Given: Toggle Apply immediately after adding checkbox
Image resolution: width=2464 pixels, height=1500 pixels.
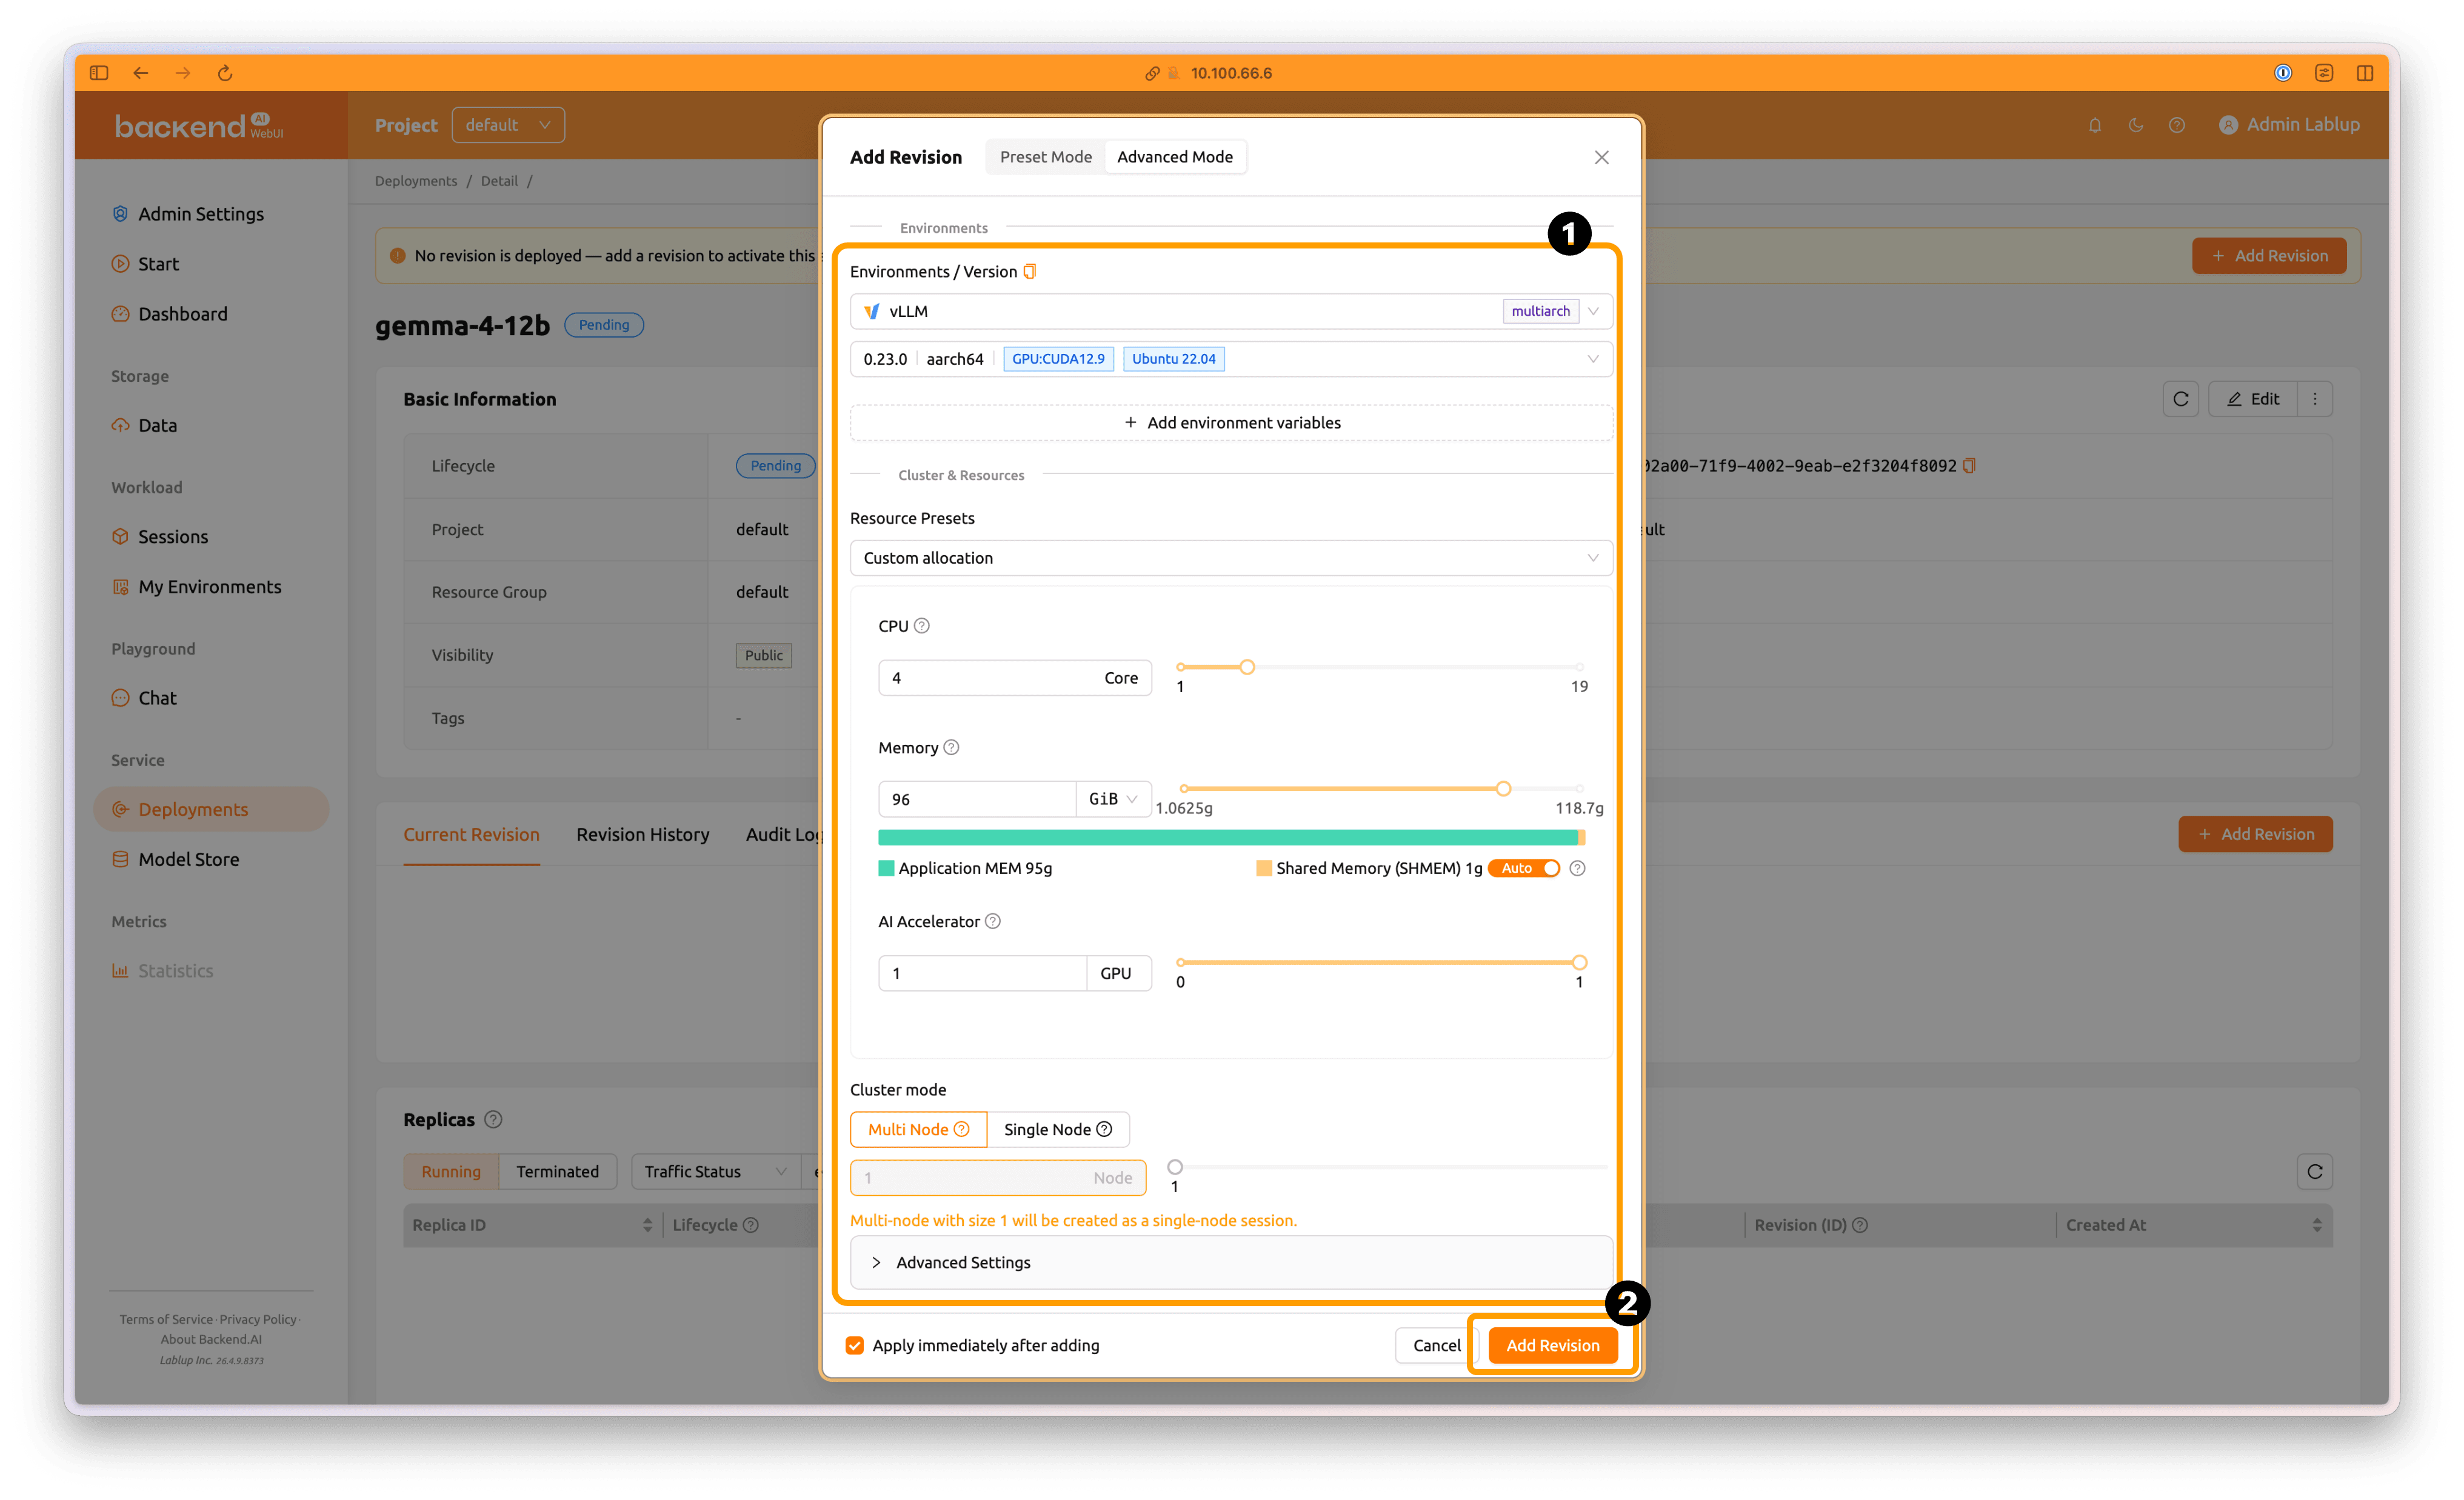Looking at the screenshot, I should (855, 1345).
